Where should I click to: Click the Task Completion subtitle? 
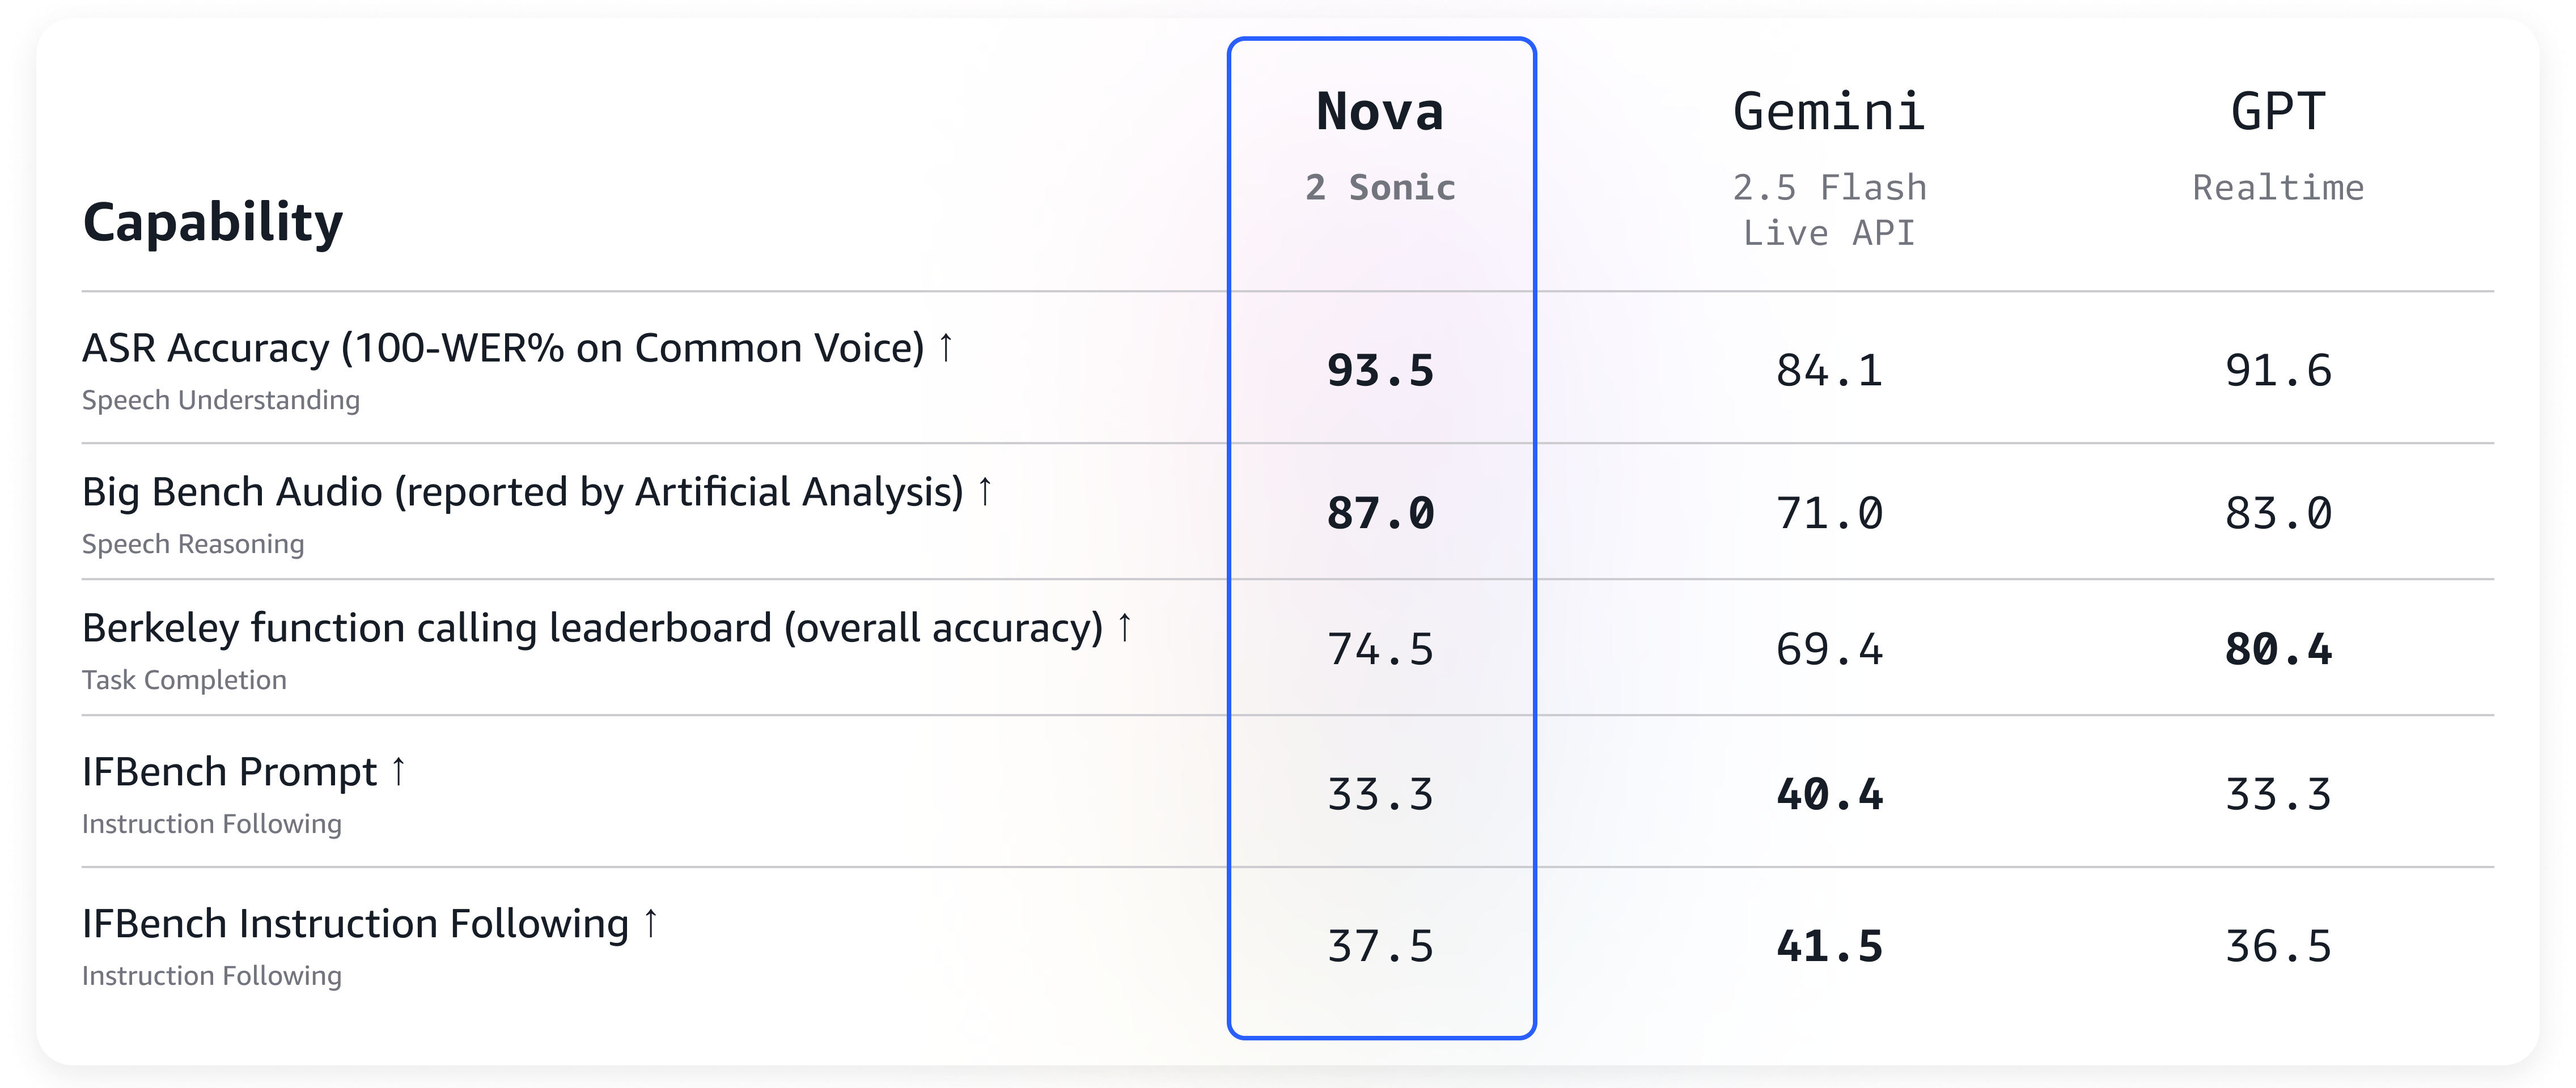coord(184,680)
